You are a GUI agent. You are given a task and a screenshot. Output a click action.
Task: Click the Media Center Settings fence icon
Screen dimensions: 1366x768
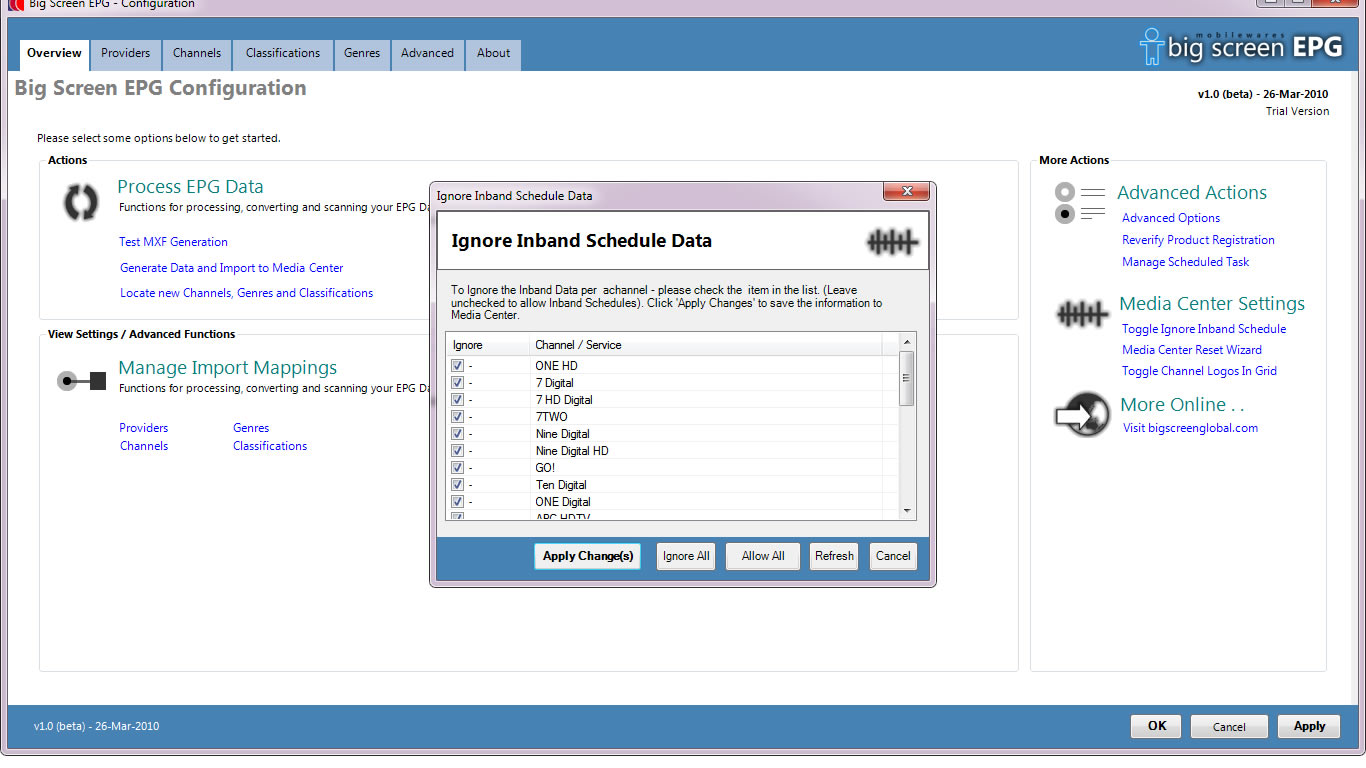[x=1082, y=315]
